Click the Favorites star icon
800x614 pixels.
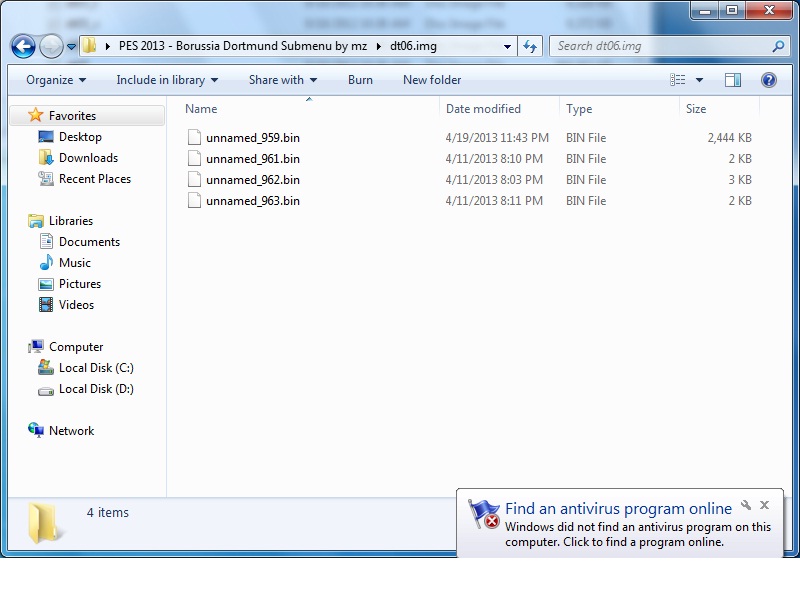pyautogui.click(x=36, y=115)
